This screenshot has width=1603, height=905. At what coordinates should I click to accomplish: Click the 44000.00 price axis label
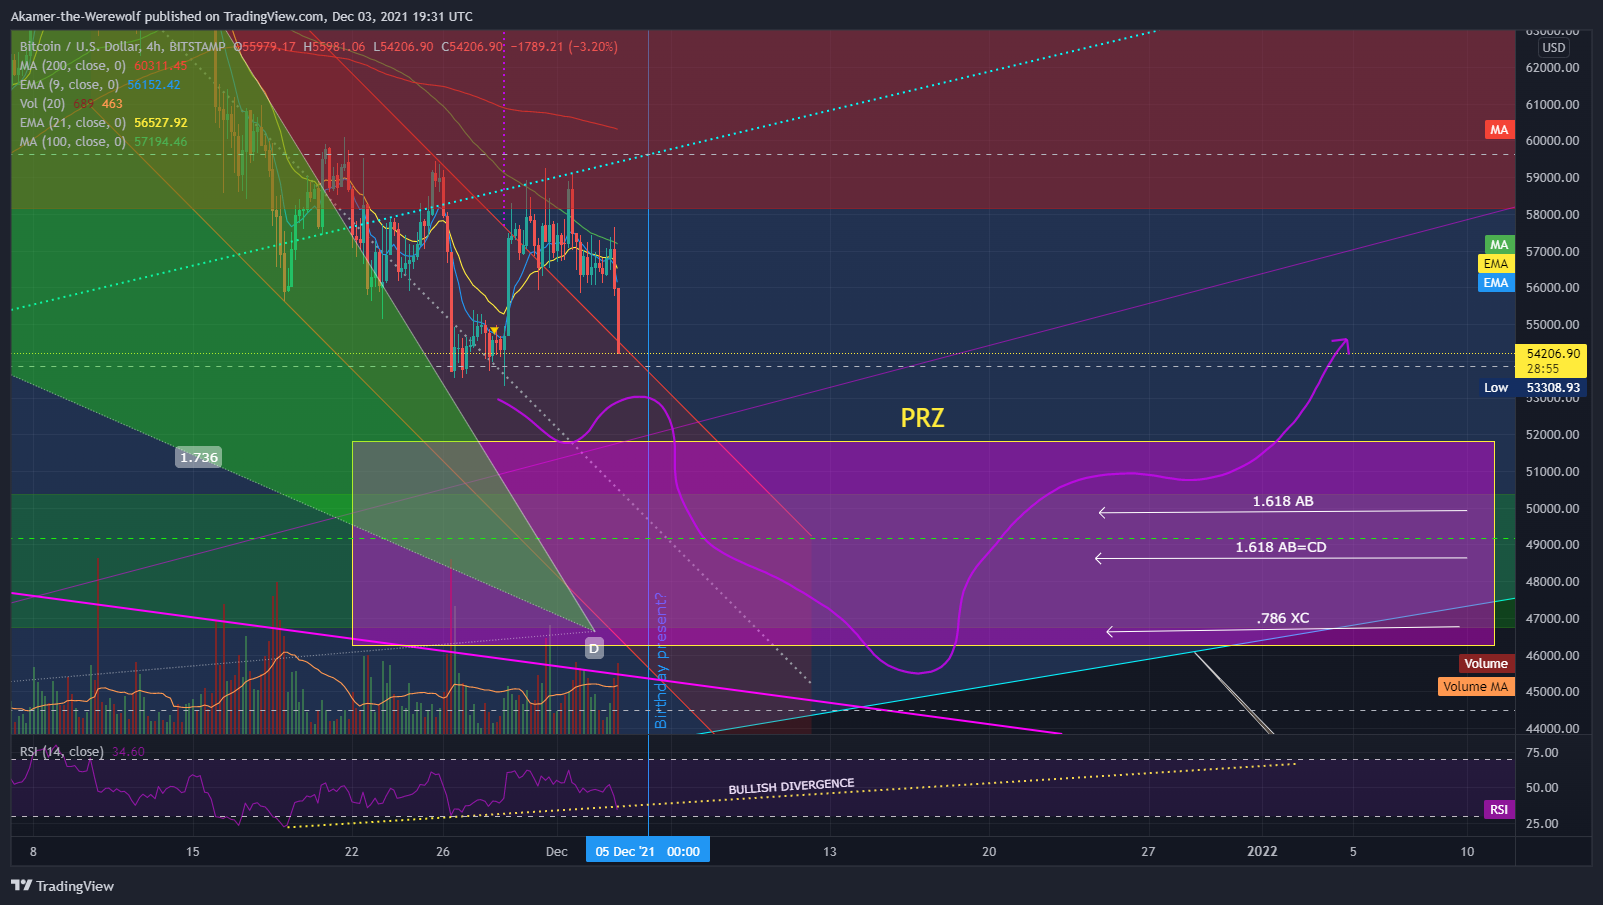click(1552, 729)
